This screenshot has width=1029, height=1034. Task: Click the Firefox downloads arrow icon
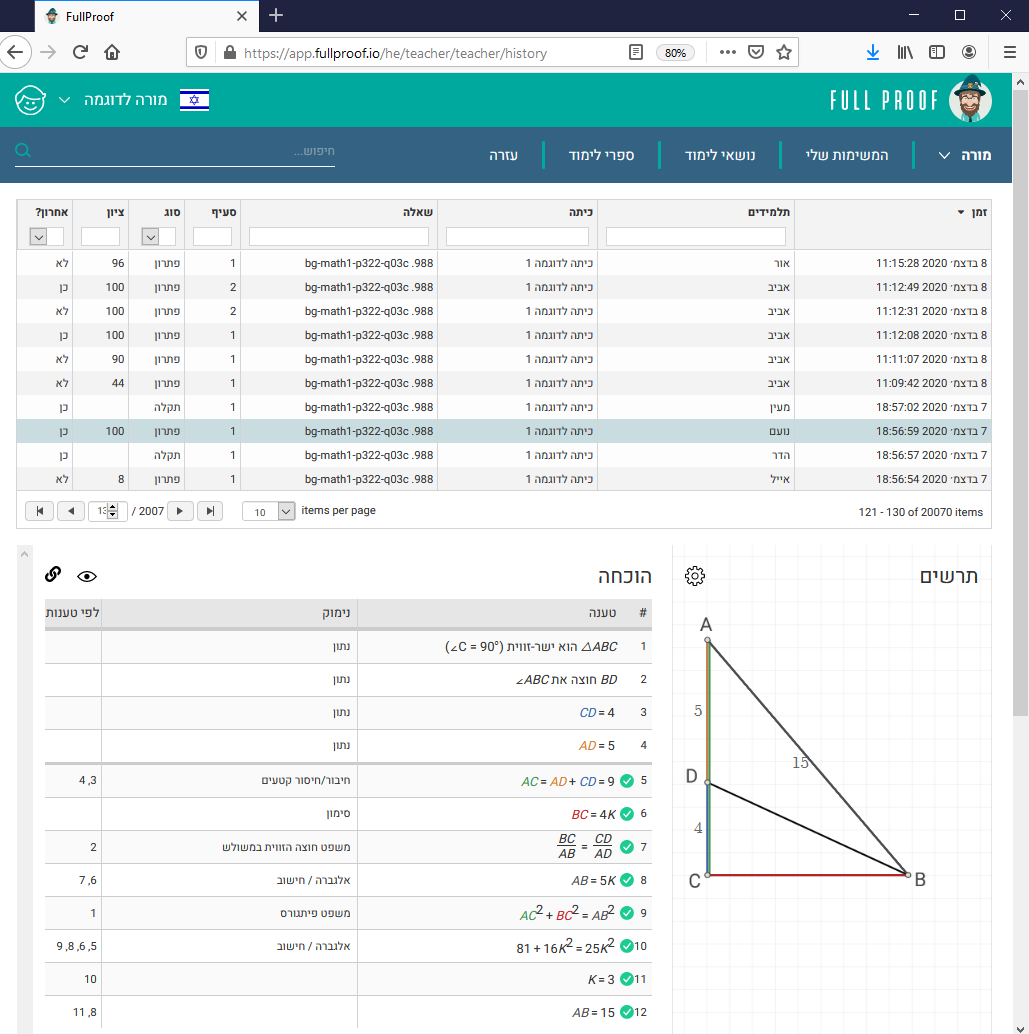872,52
